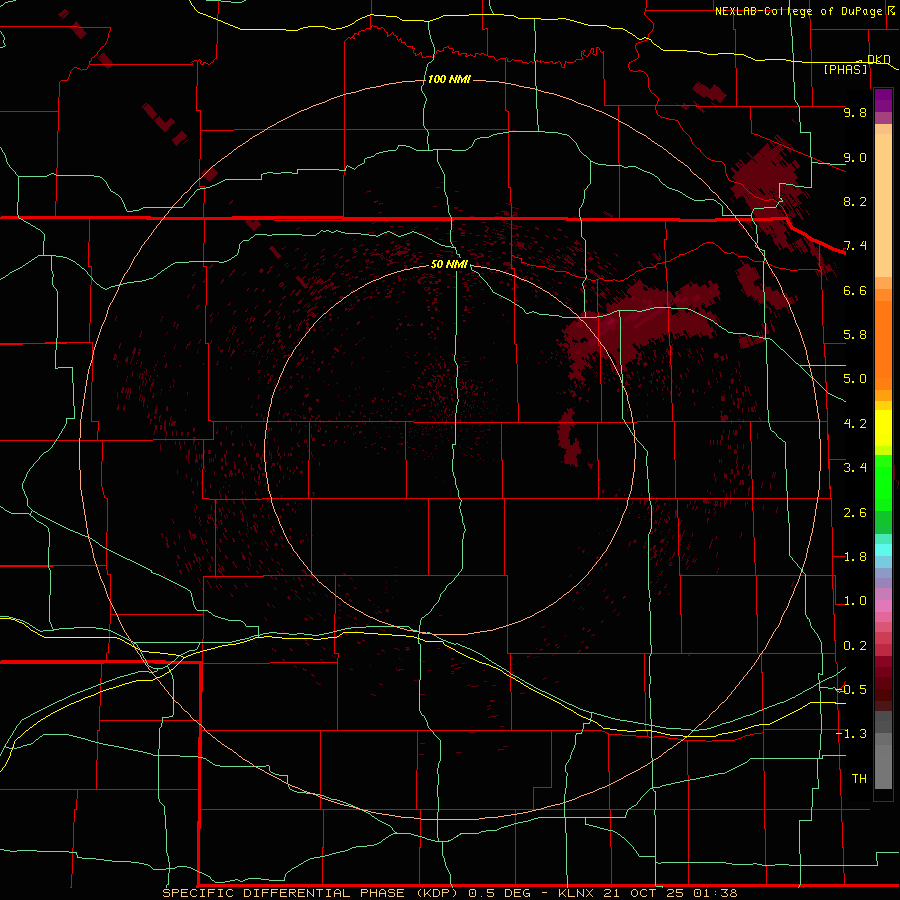Screen dimensions: 900x900
Task: Click the 8.2 value on the color scale
Action: 855,201
